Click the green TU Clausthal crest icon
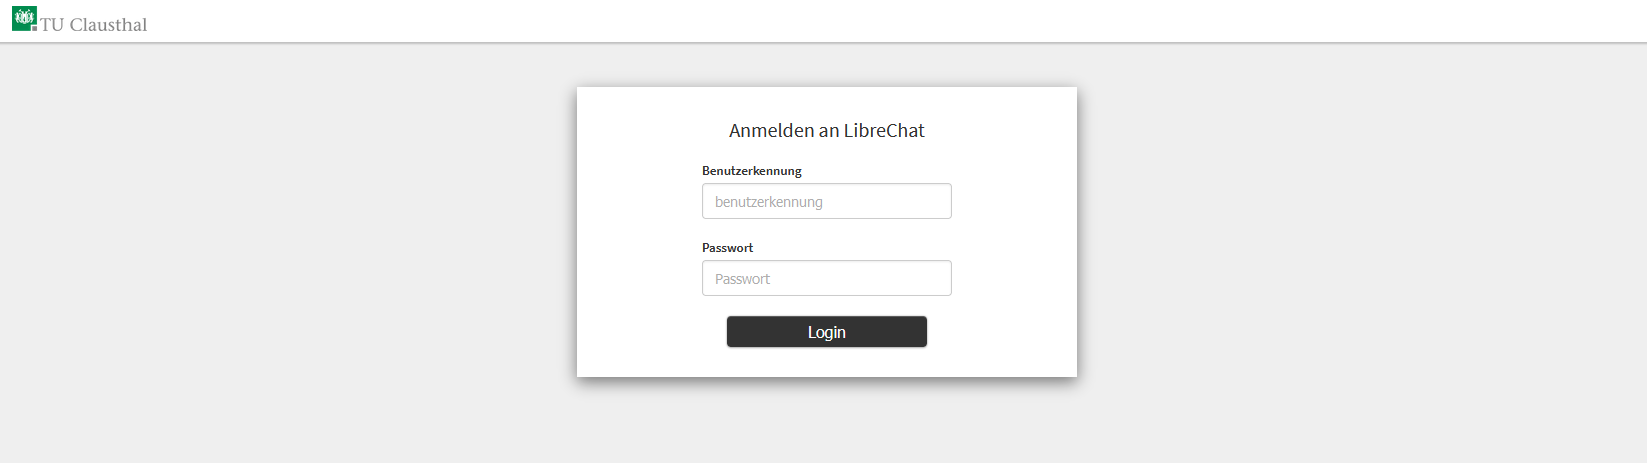The height and width of the screenshot is (463, 1647). point(24,18)
